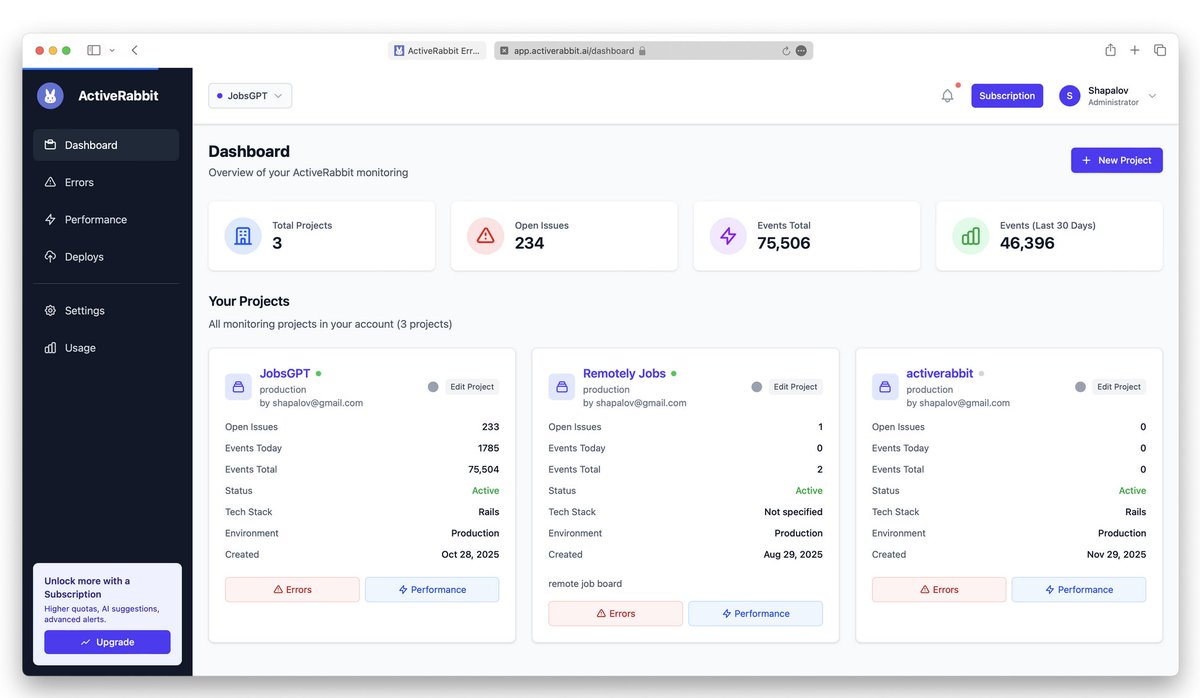This screenshot has height=698, width=1200.
Task: Click the 75,506 Events Total value
Action: coord(784,243)
